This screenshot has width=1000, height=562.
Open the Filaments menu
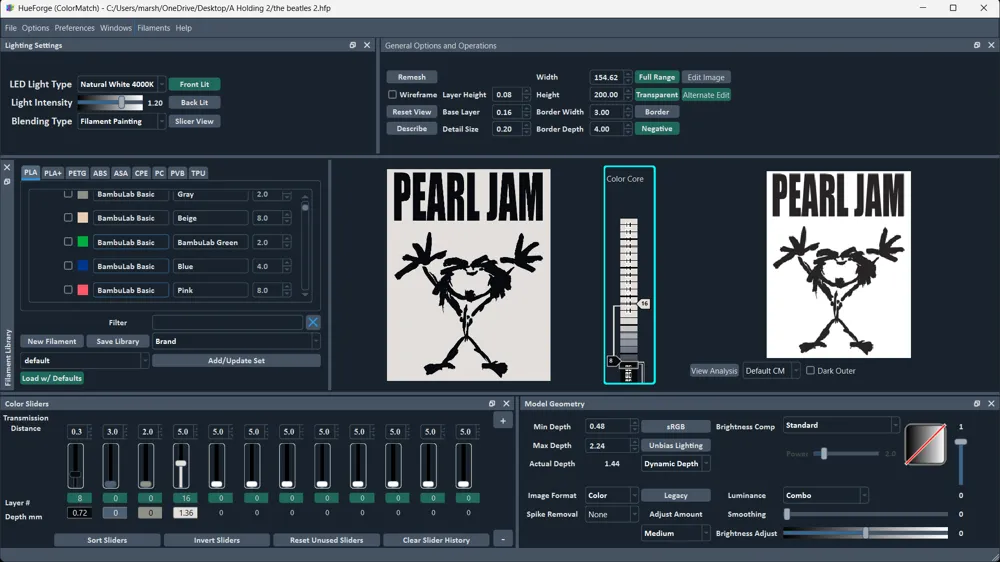[154, 28]
